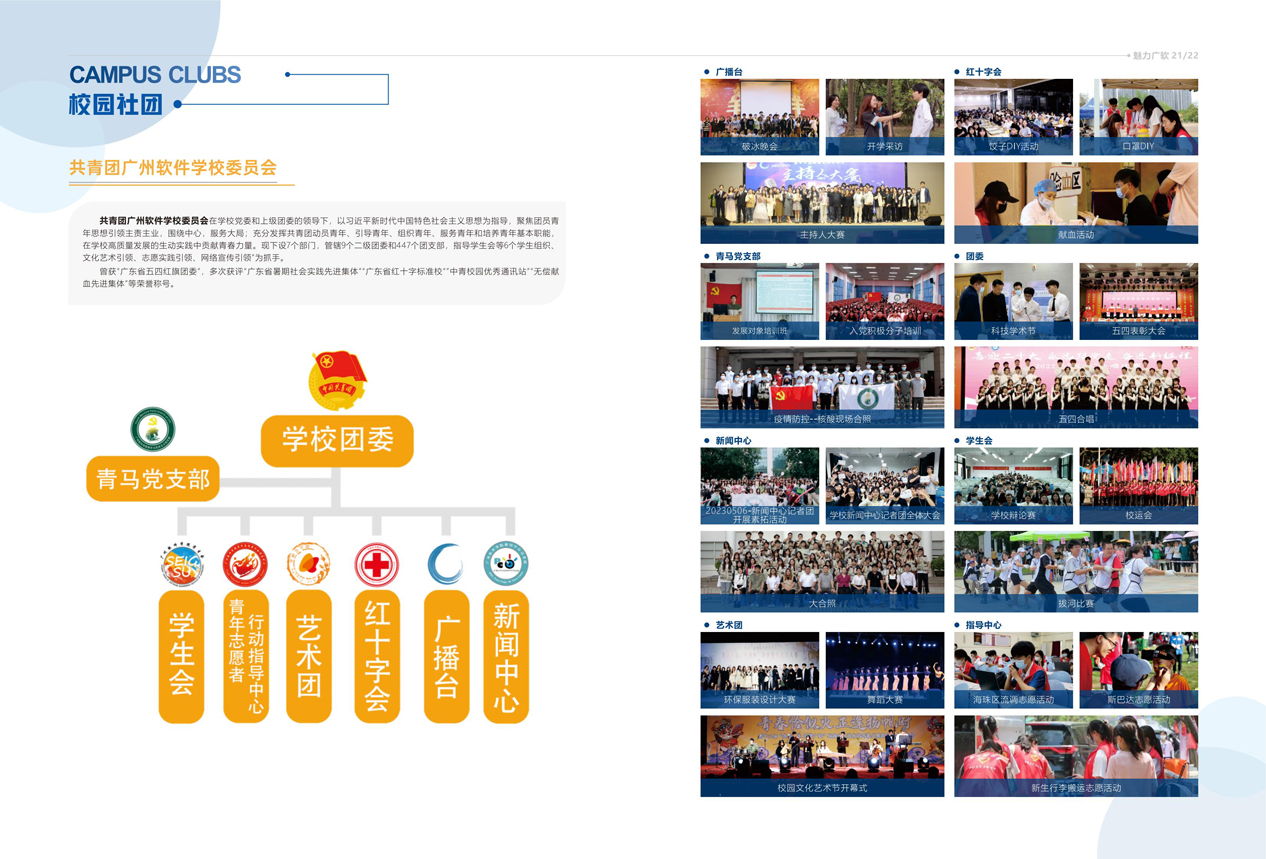Select the 新闻中心 heading above the photos
Screen dimensions: 1266x859
coord(733,440)
